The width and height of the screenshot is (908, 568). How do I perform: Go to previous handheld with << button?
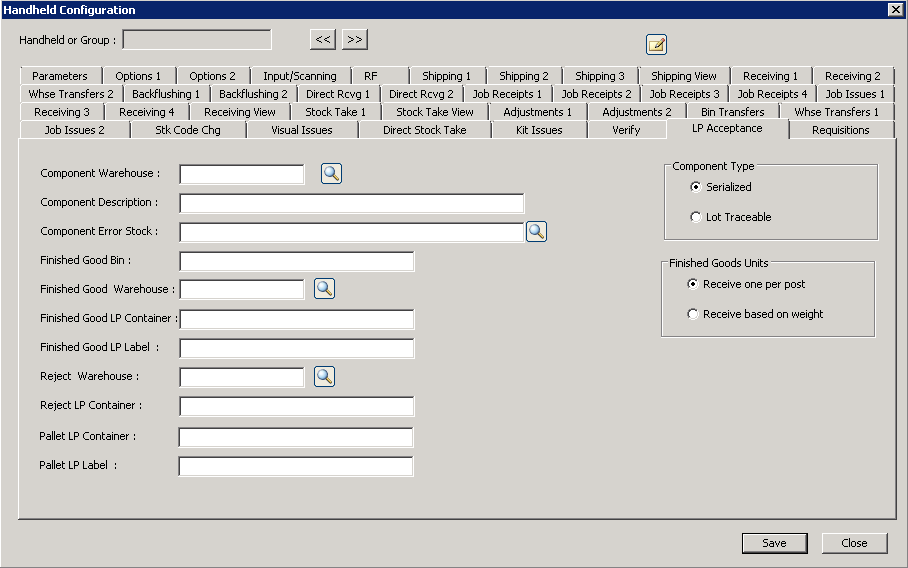click(322, 40)
